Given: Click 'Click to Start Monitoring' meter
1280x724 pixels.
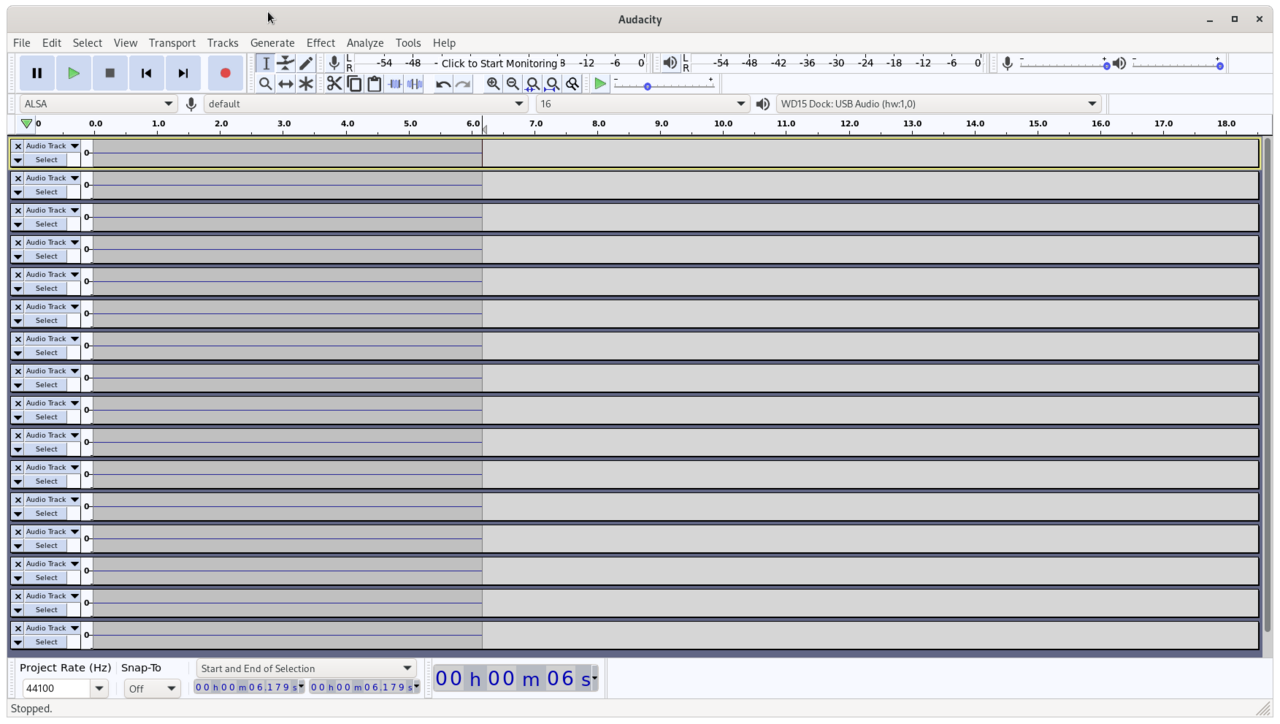Looking at the screenshot, I should coord(499,63).
